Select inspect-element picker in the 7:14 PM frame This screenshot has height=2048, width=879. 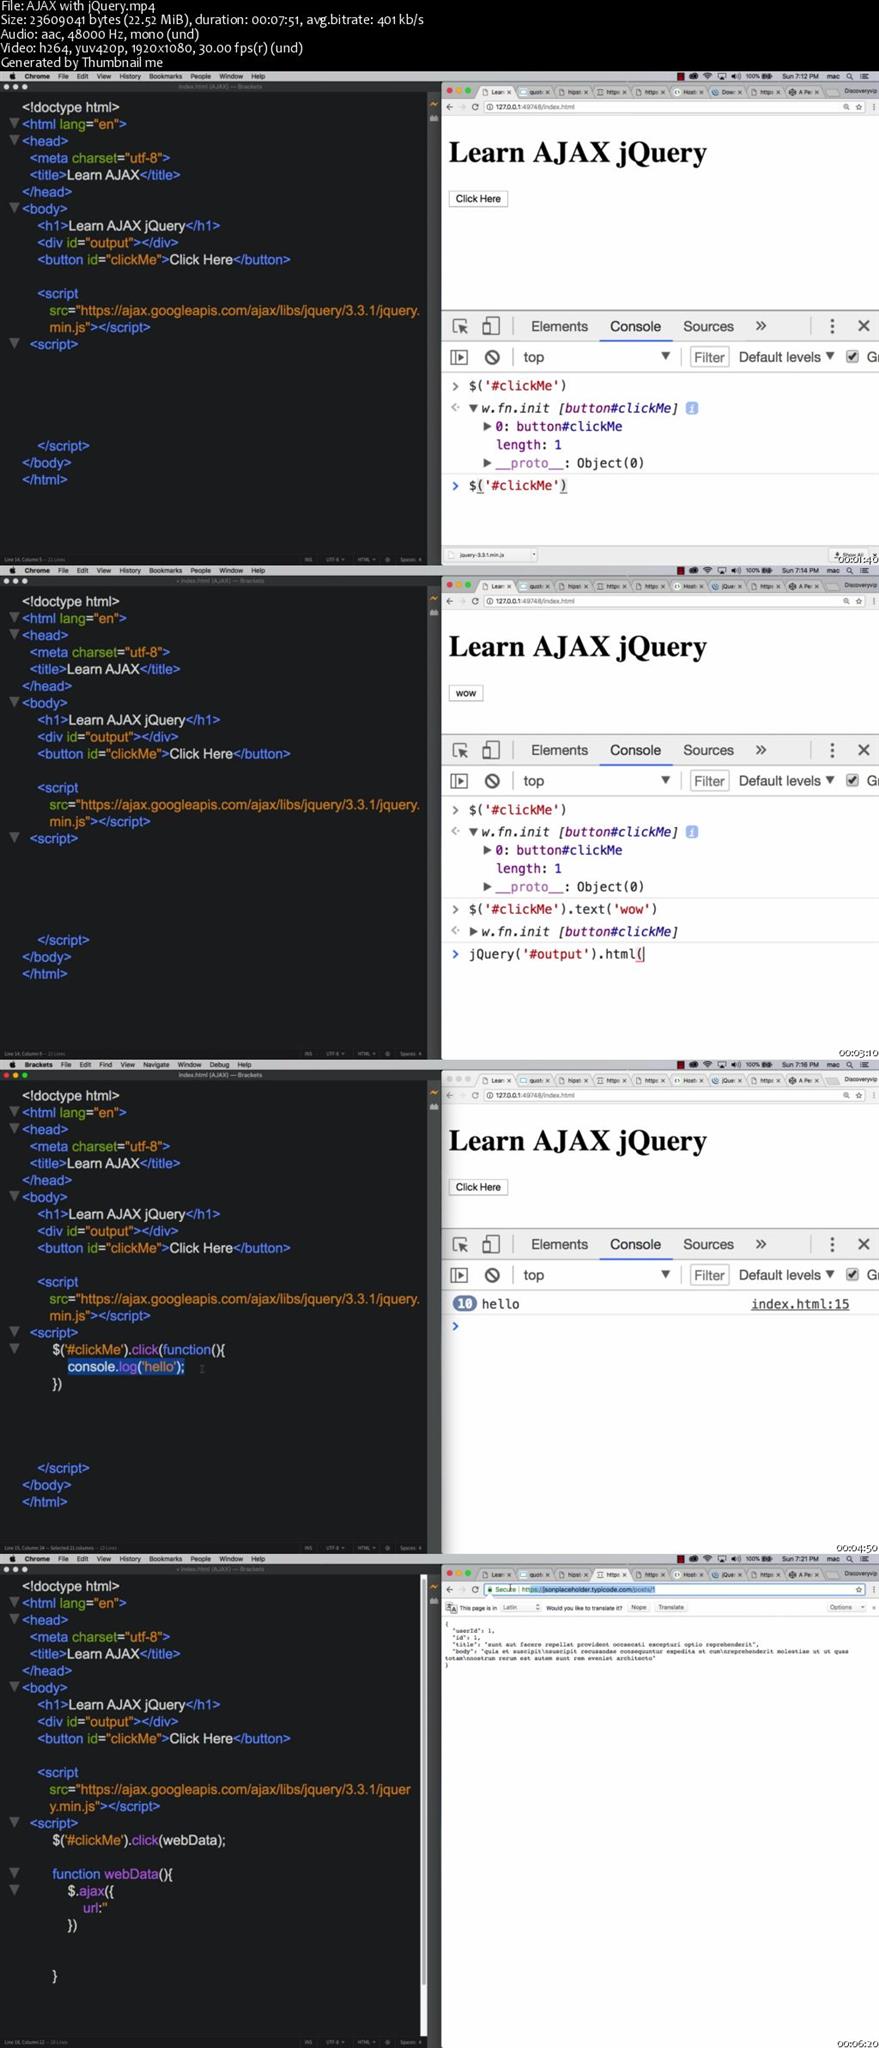460,750
